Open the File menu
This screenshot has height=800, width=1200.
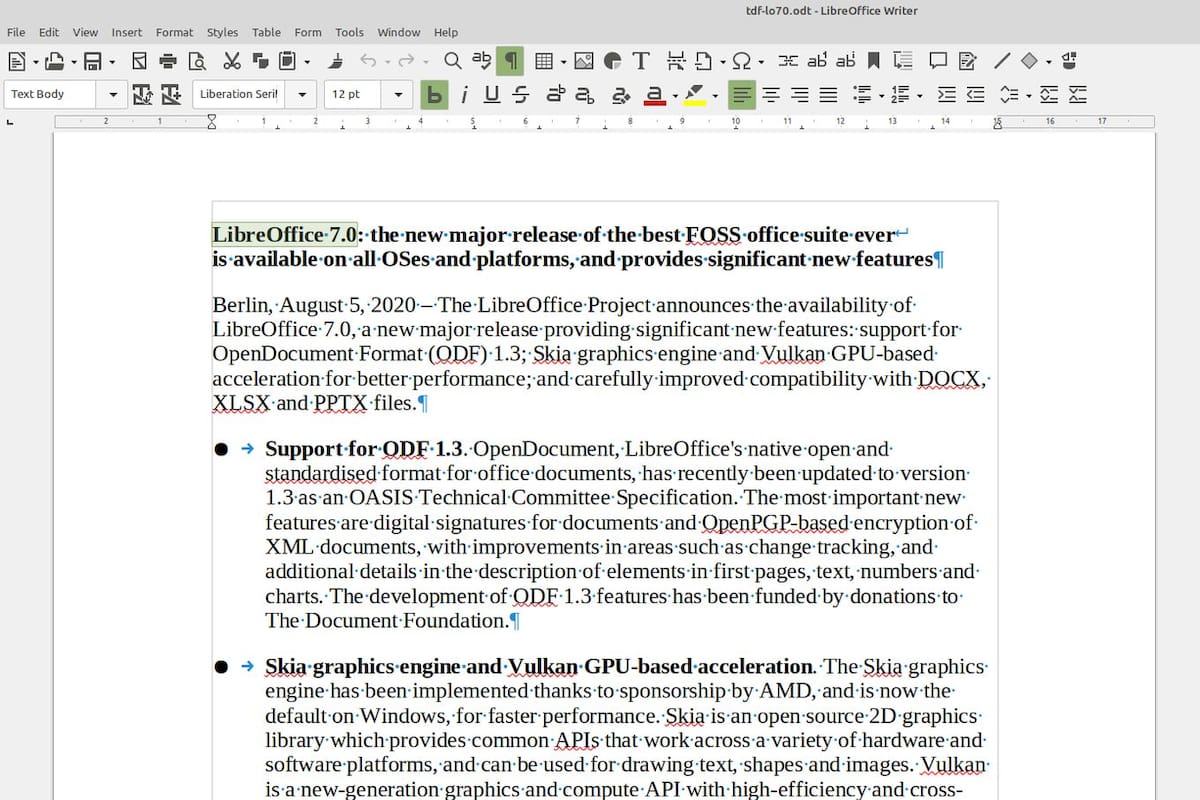(16, 32)
